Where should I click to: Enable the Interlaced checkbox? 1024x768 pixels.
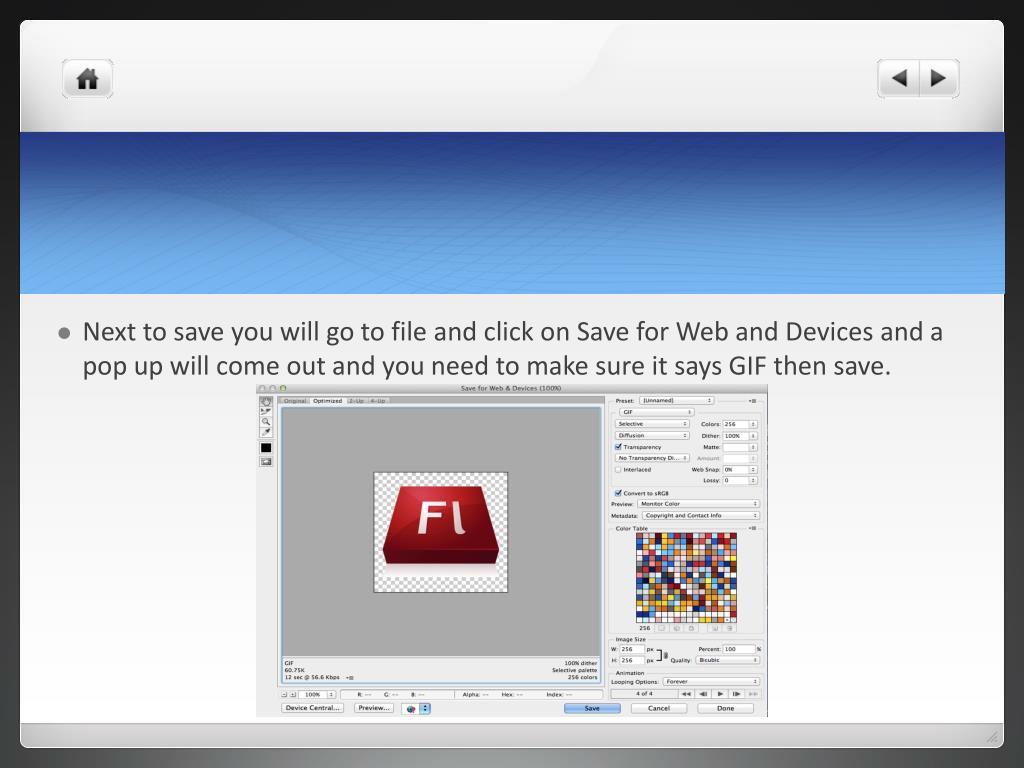point(618,470)
